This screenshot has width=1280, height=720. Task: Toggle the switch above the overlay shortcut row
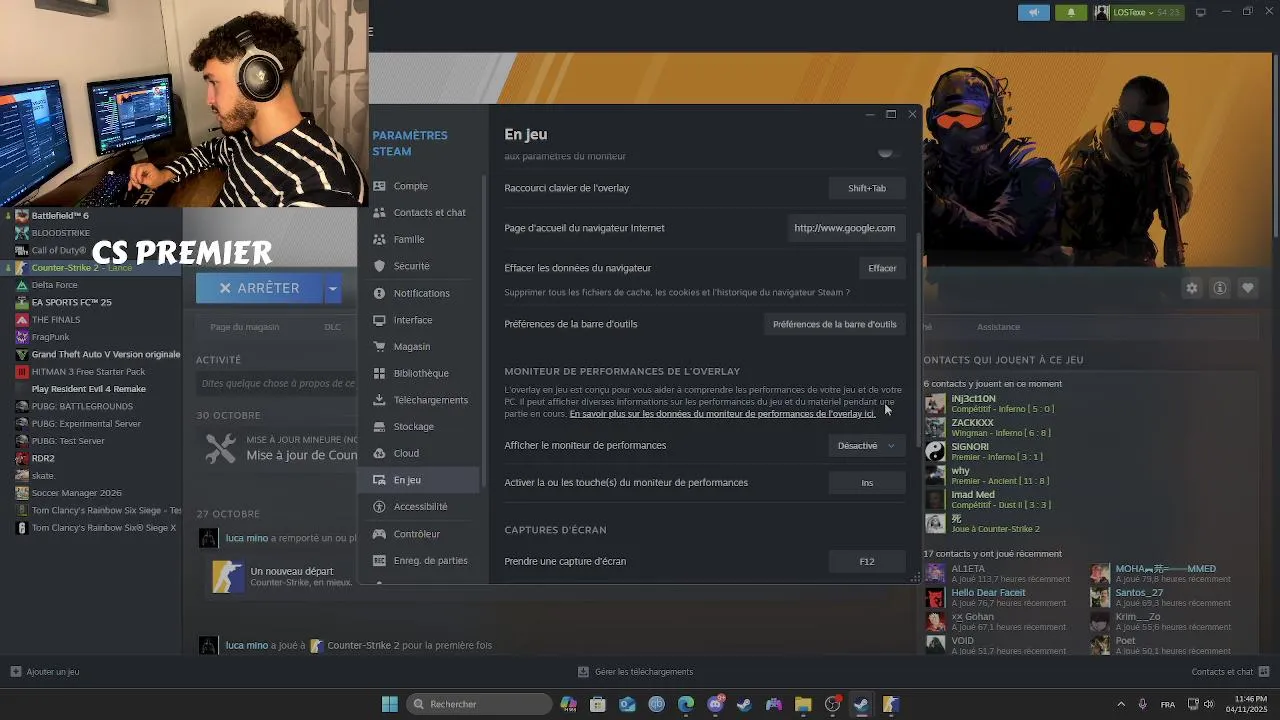[x=887, y=153]
